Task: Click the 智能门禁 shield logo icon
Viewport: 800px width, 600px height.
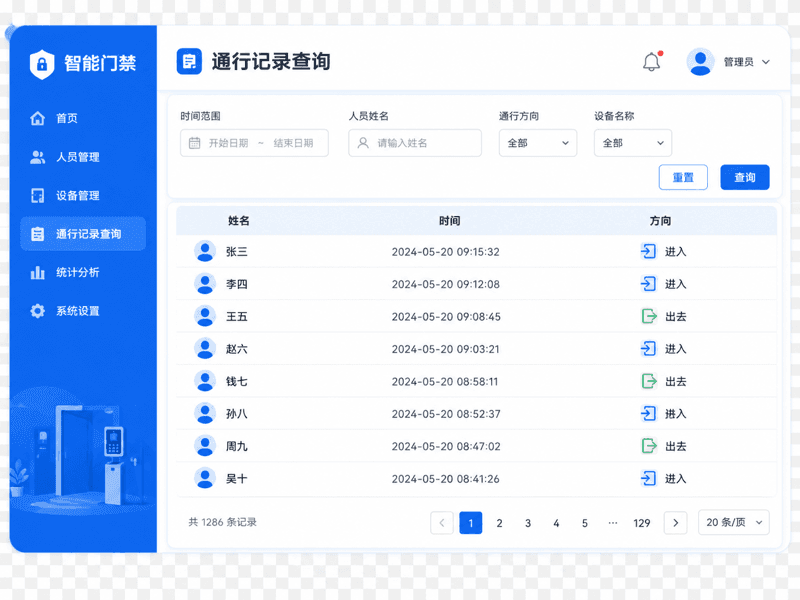Action: click(x=42, y=64)
